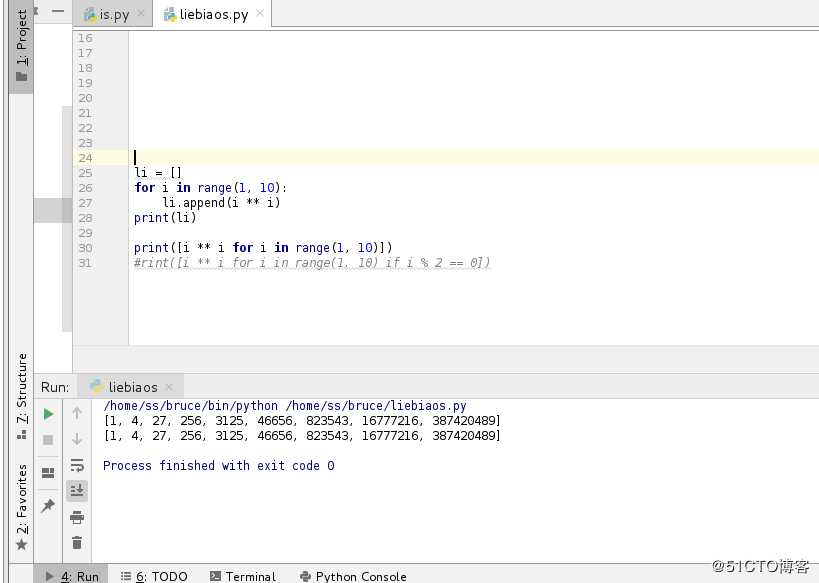Hide the project panel minimize dash

tap(58, 11)
